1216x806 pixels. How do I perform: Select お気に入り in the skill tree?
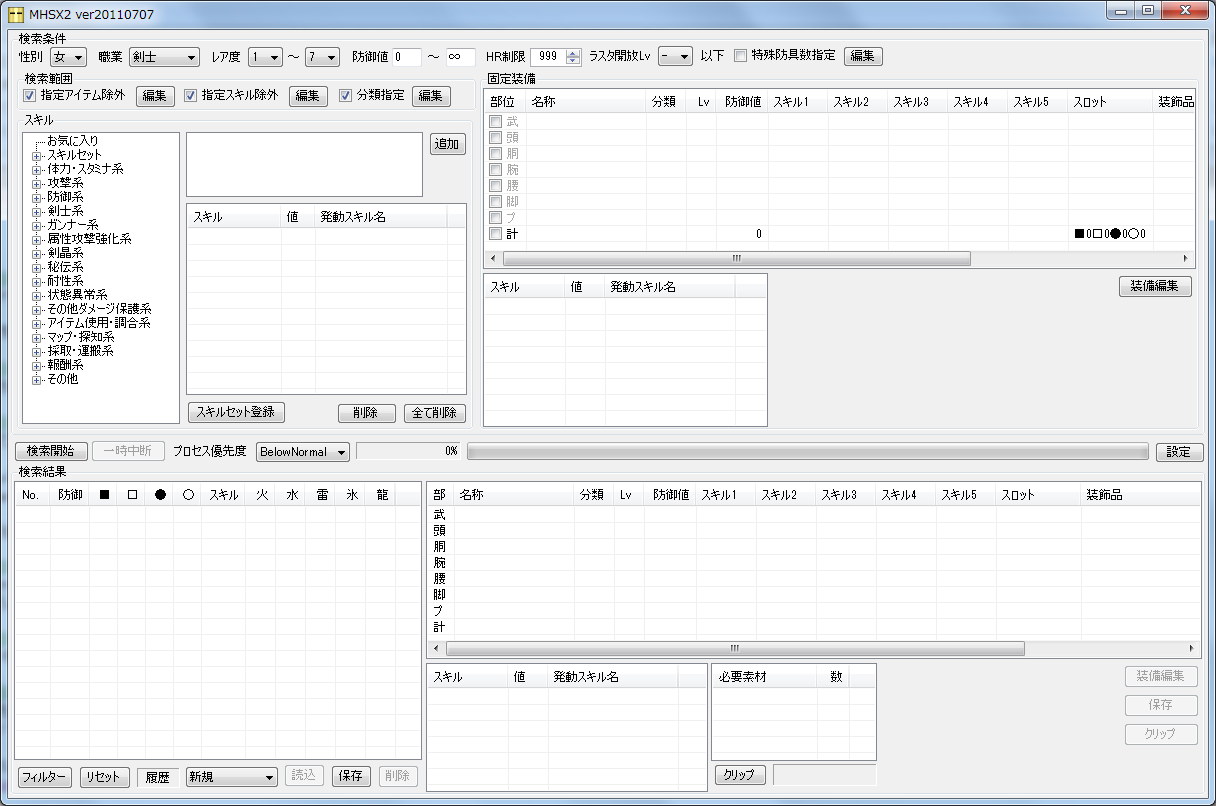pyautogui.click(x=73, y=141)
